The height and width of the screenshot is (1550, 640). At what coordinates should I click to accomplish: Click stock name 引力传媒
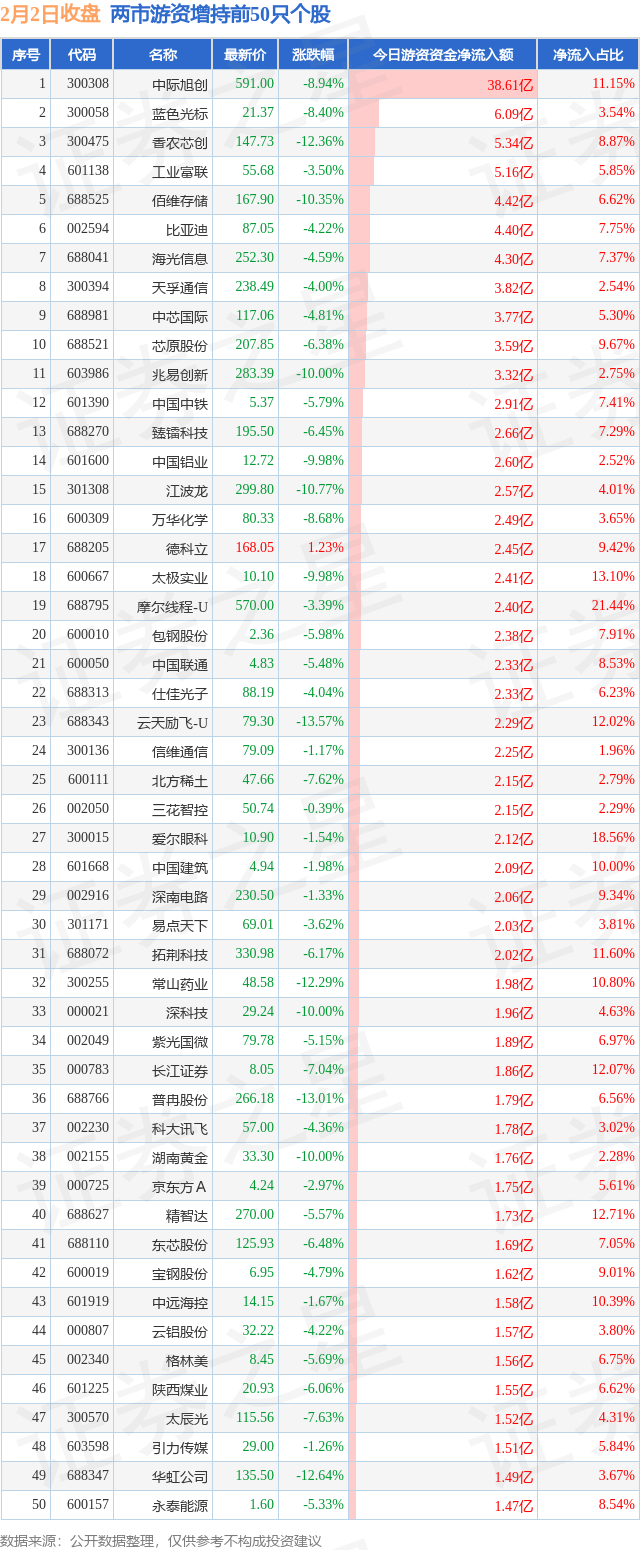(180, 1447)
